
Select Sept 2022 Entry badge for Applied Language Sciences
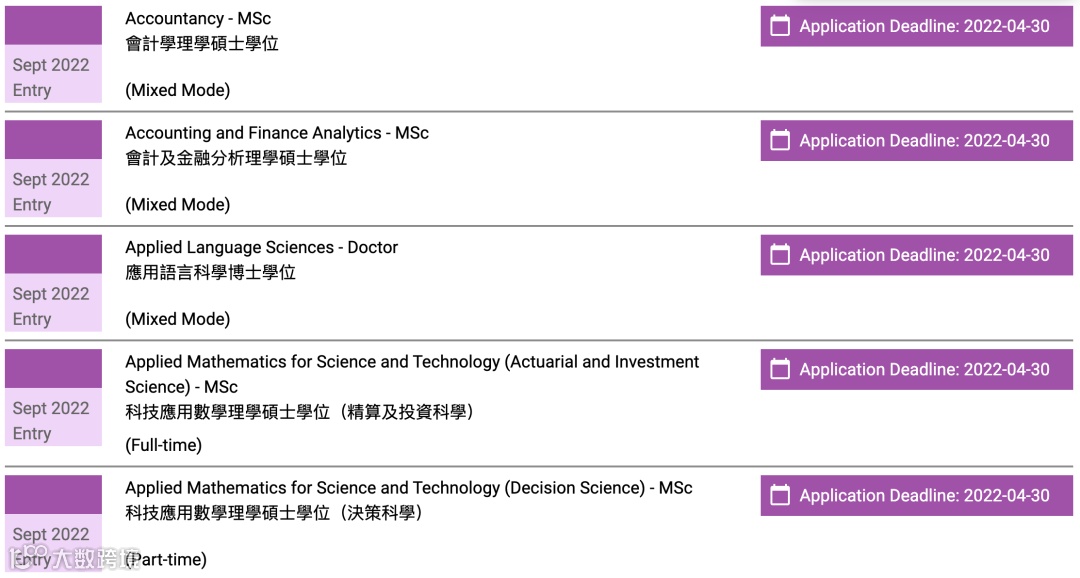click(52, 306)
